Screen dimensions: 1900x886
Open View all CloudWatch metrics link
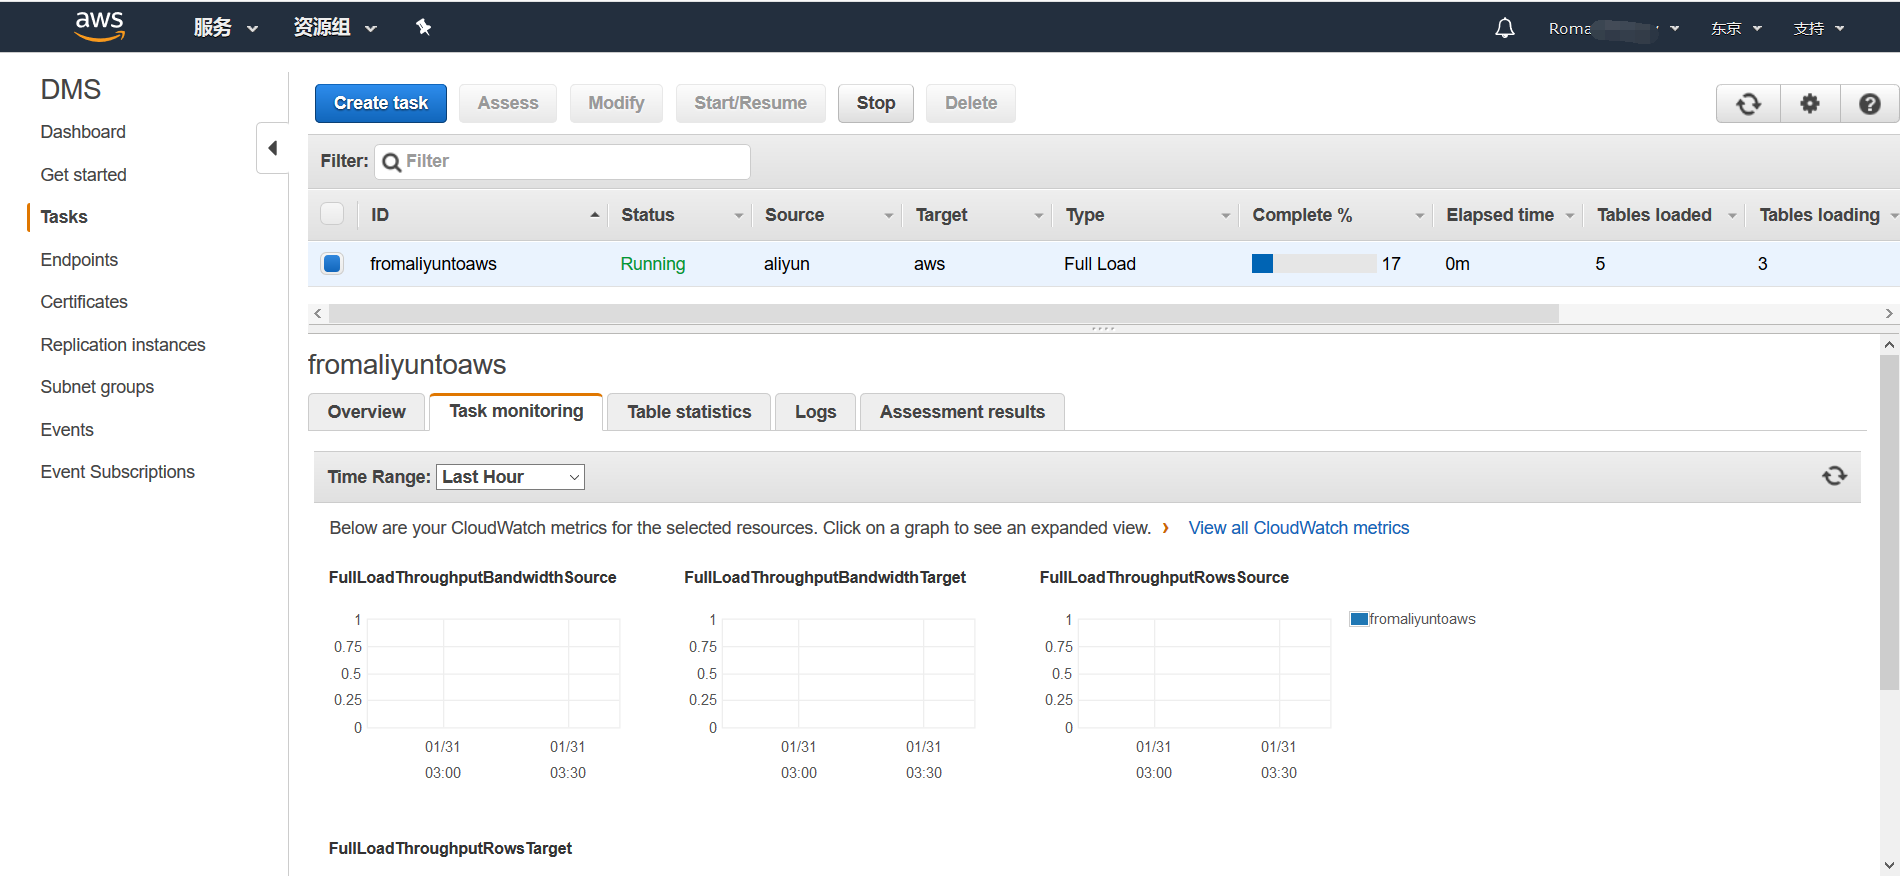[1298, 528]
